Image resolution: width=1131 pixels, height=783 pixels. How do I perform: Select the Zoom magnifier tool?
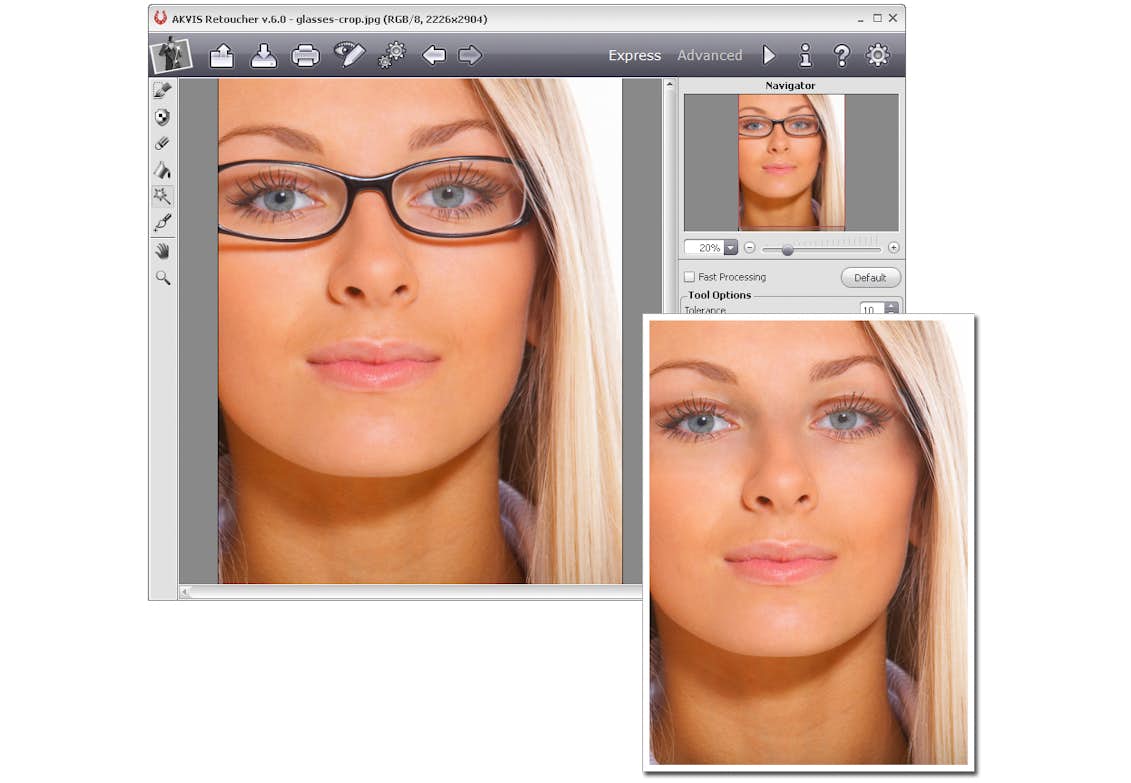161,278
